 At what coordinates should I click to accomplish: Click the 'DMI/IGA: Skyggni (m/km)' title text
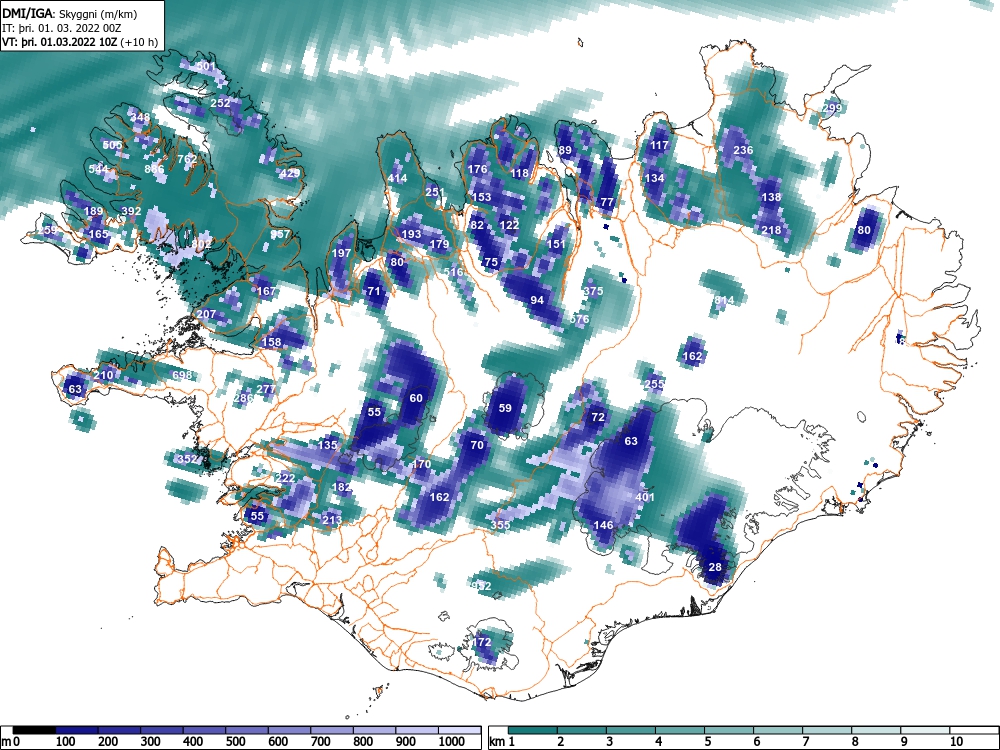point(70,13)
